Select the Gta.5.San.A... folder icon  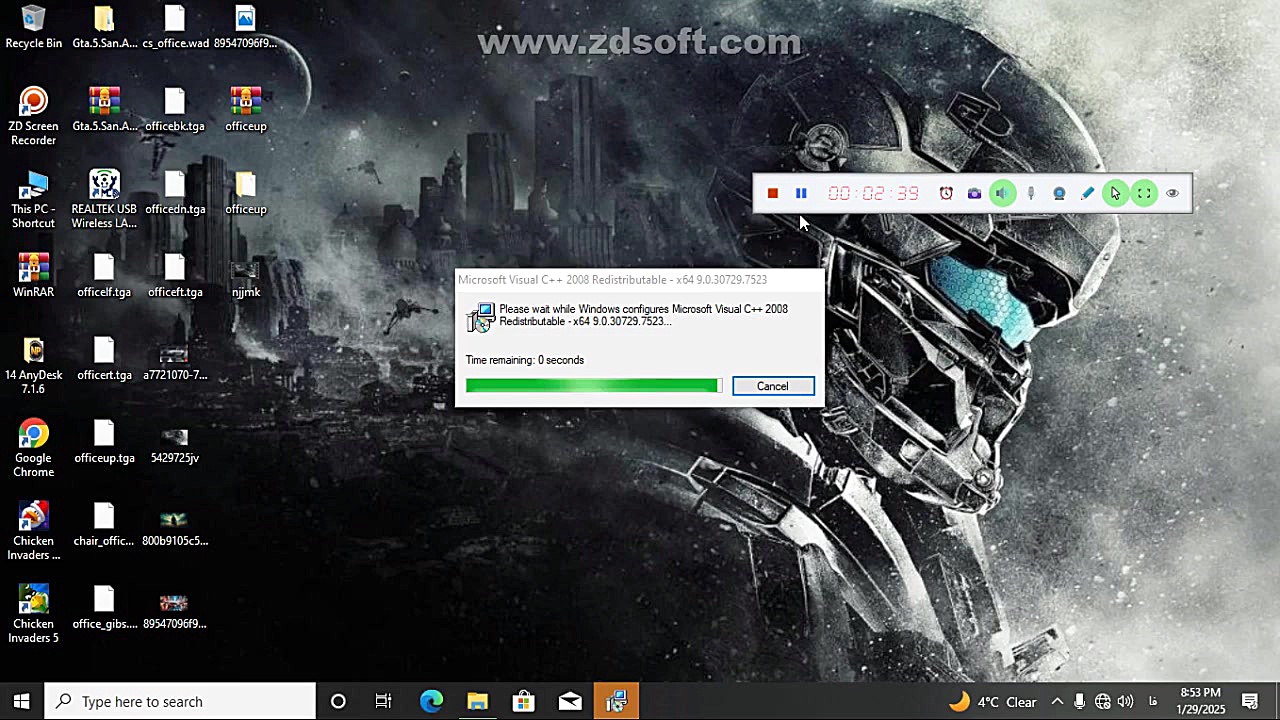tap(104, 27)
